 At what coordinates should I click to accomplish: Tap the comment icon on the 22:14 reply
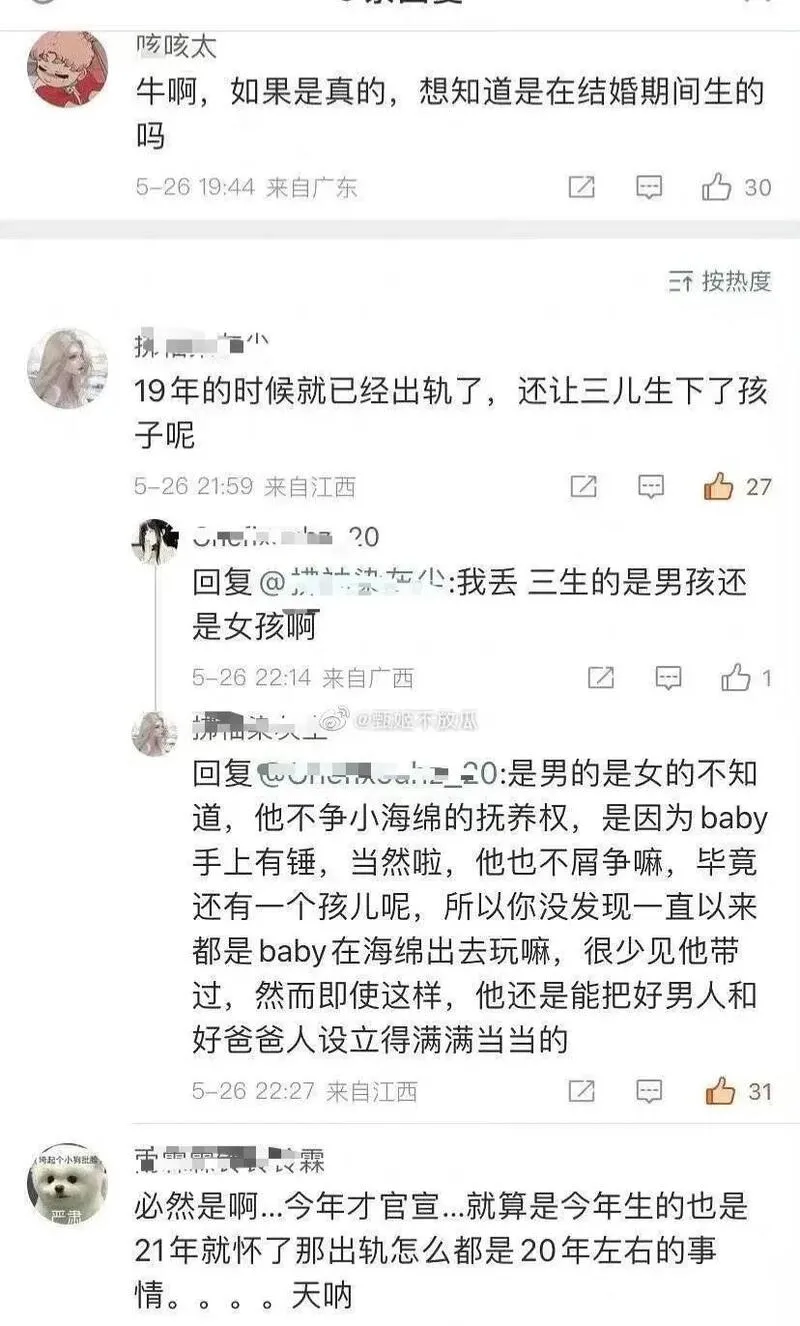coord(668,678)
